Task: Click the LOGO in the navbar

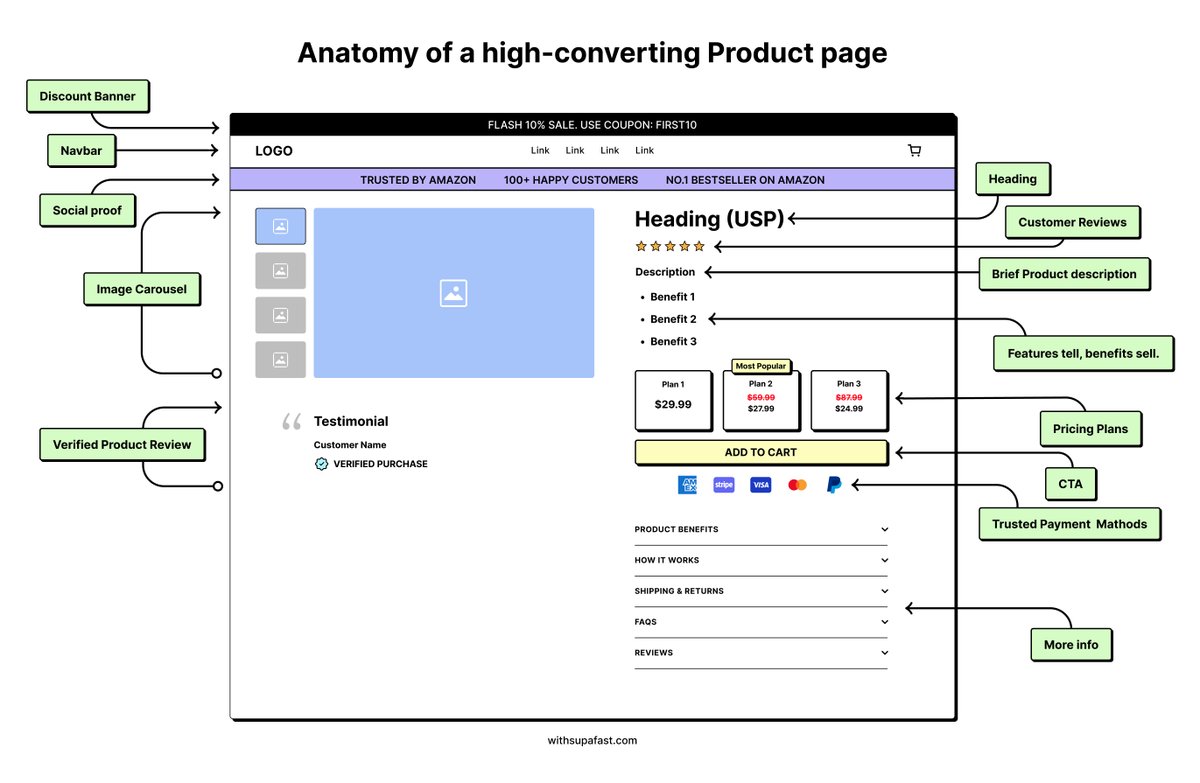Action: point(274,151)
